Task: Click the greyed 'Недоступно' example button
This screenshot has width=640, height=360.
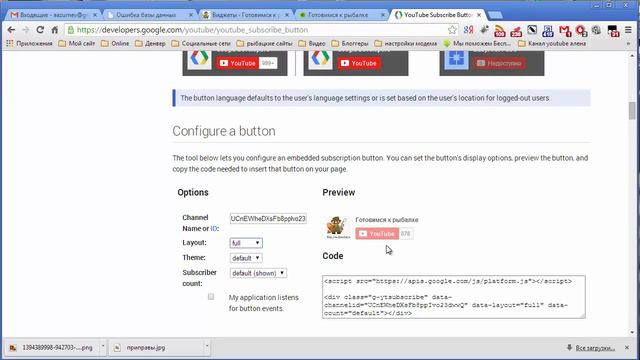Action: 499,63
